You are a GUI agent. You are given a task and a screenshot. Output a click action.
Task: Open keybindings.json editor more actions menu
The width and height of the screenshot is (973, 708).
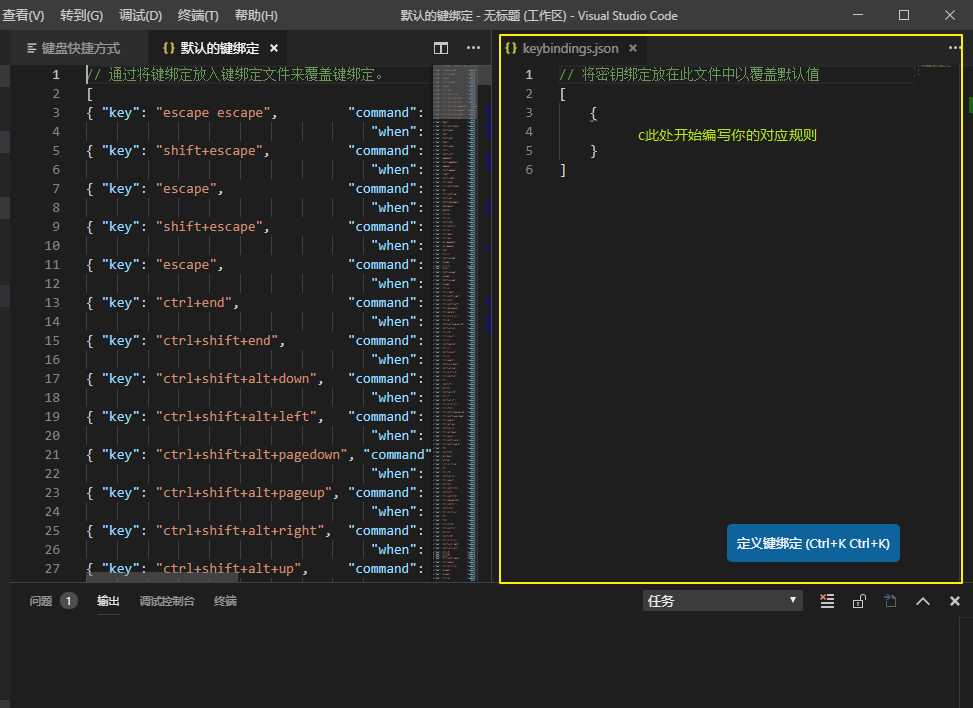point(954,48)
